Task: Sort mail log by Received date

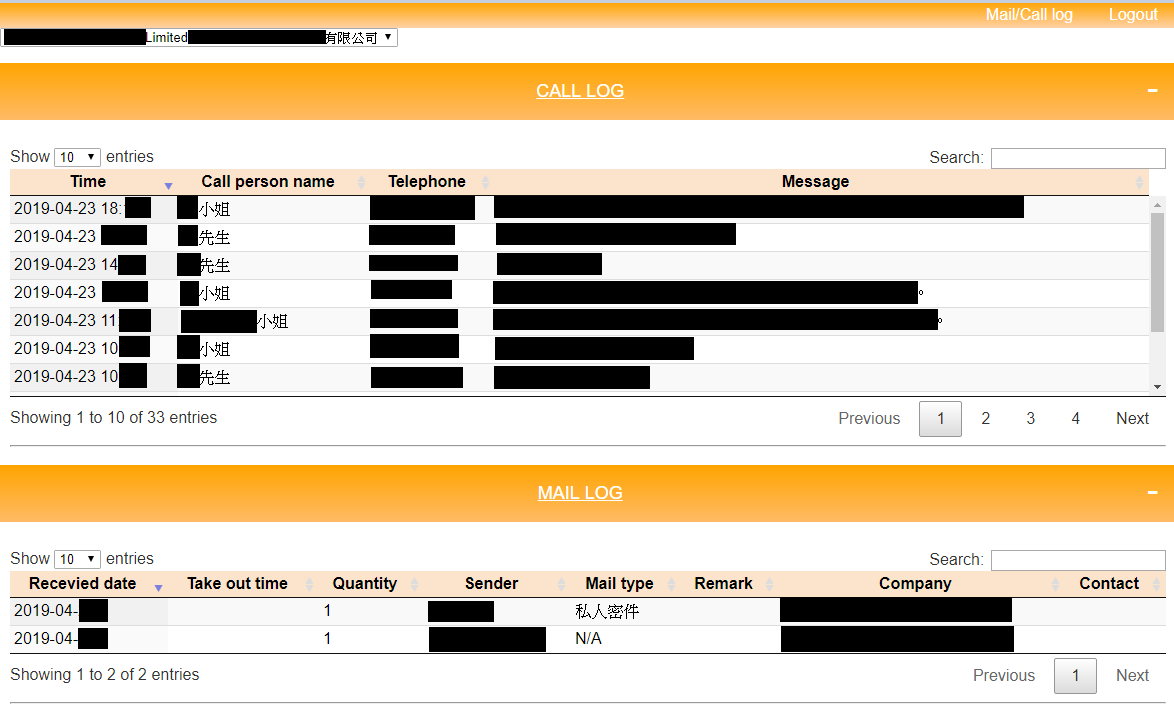Action: [82, 584]
